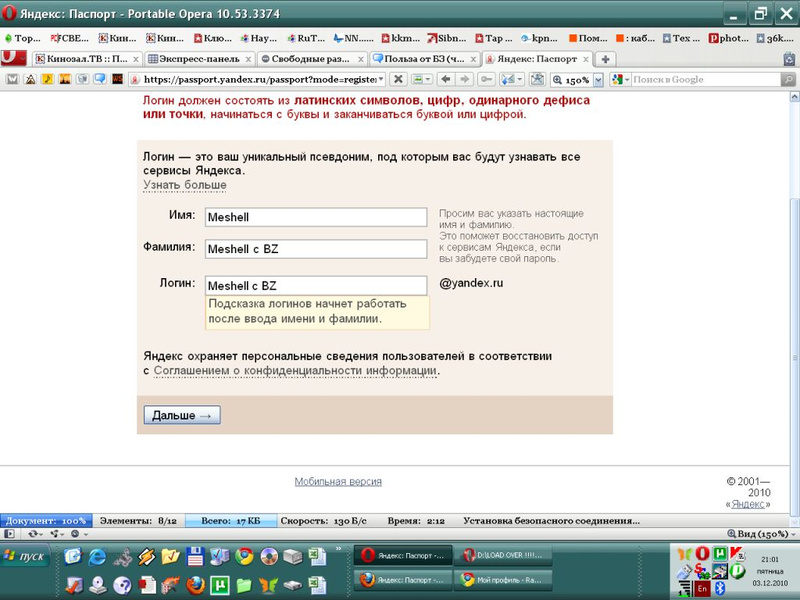Open a new tab with plus button

tap(605, 59)
